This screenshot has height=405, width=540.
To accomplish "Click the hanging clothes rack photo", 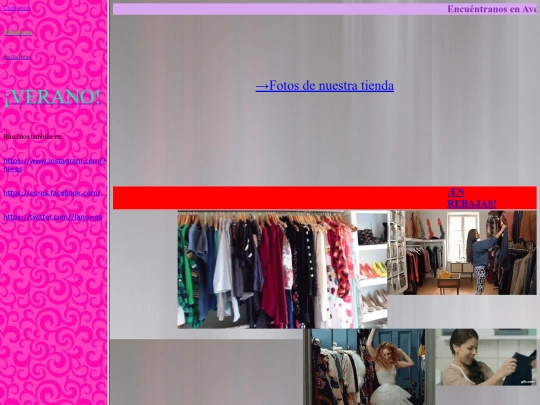I will coord(282,270).
